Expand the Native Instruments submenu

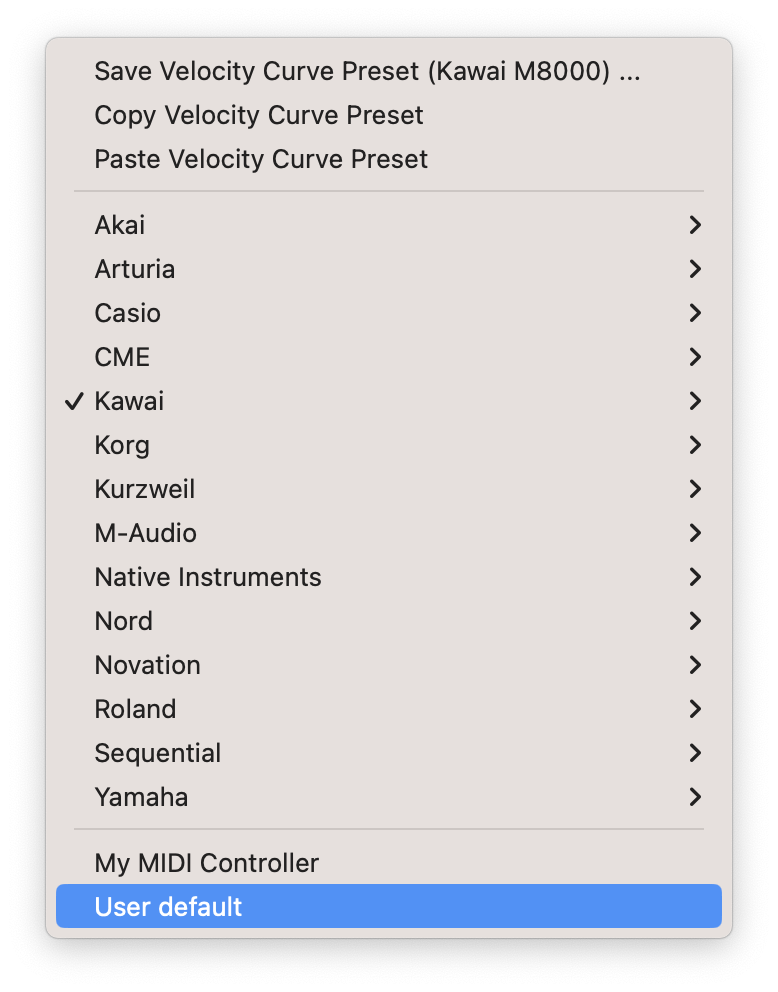click(695, 576)
